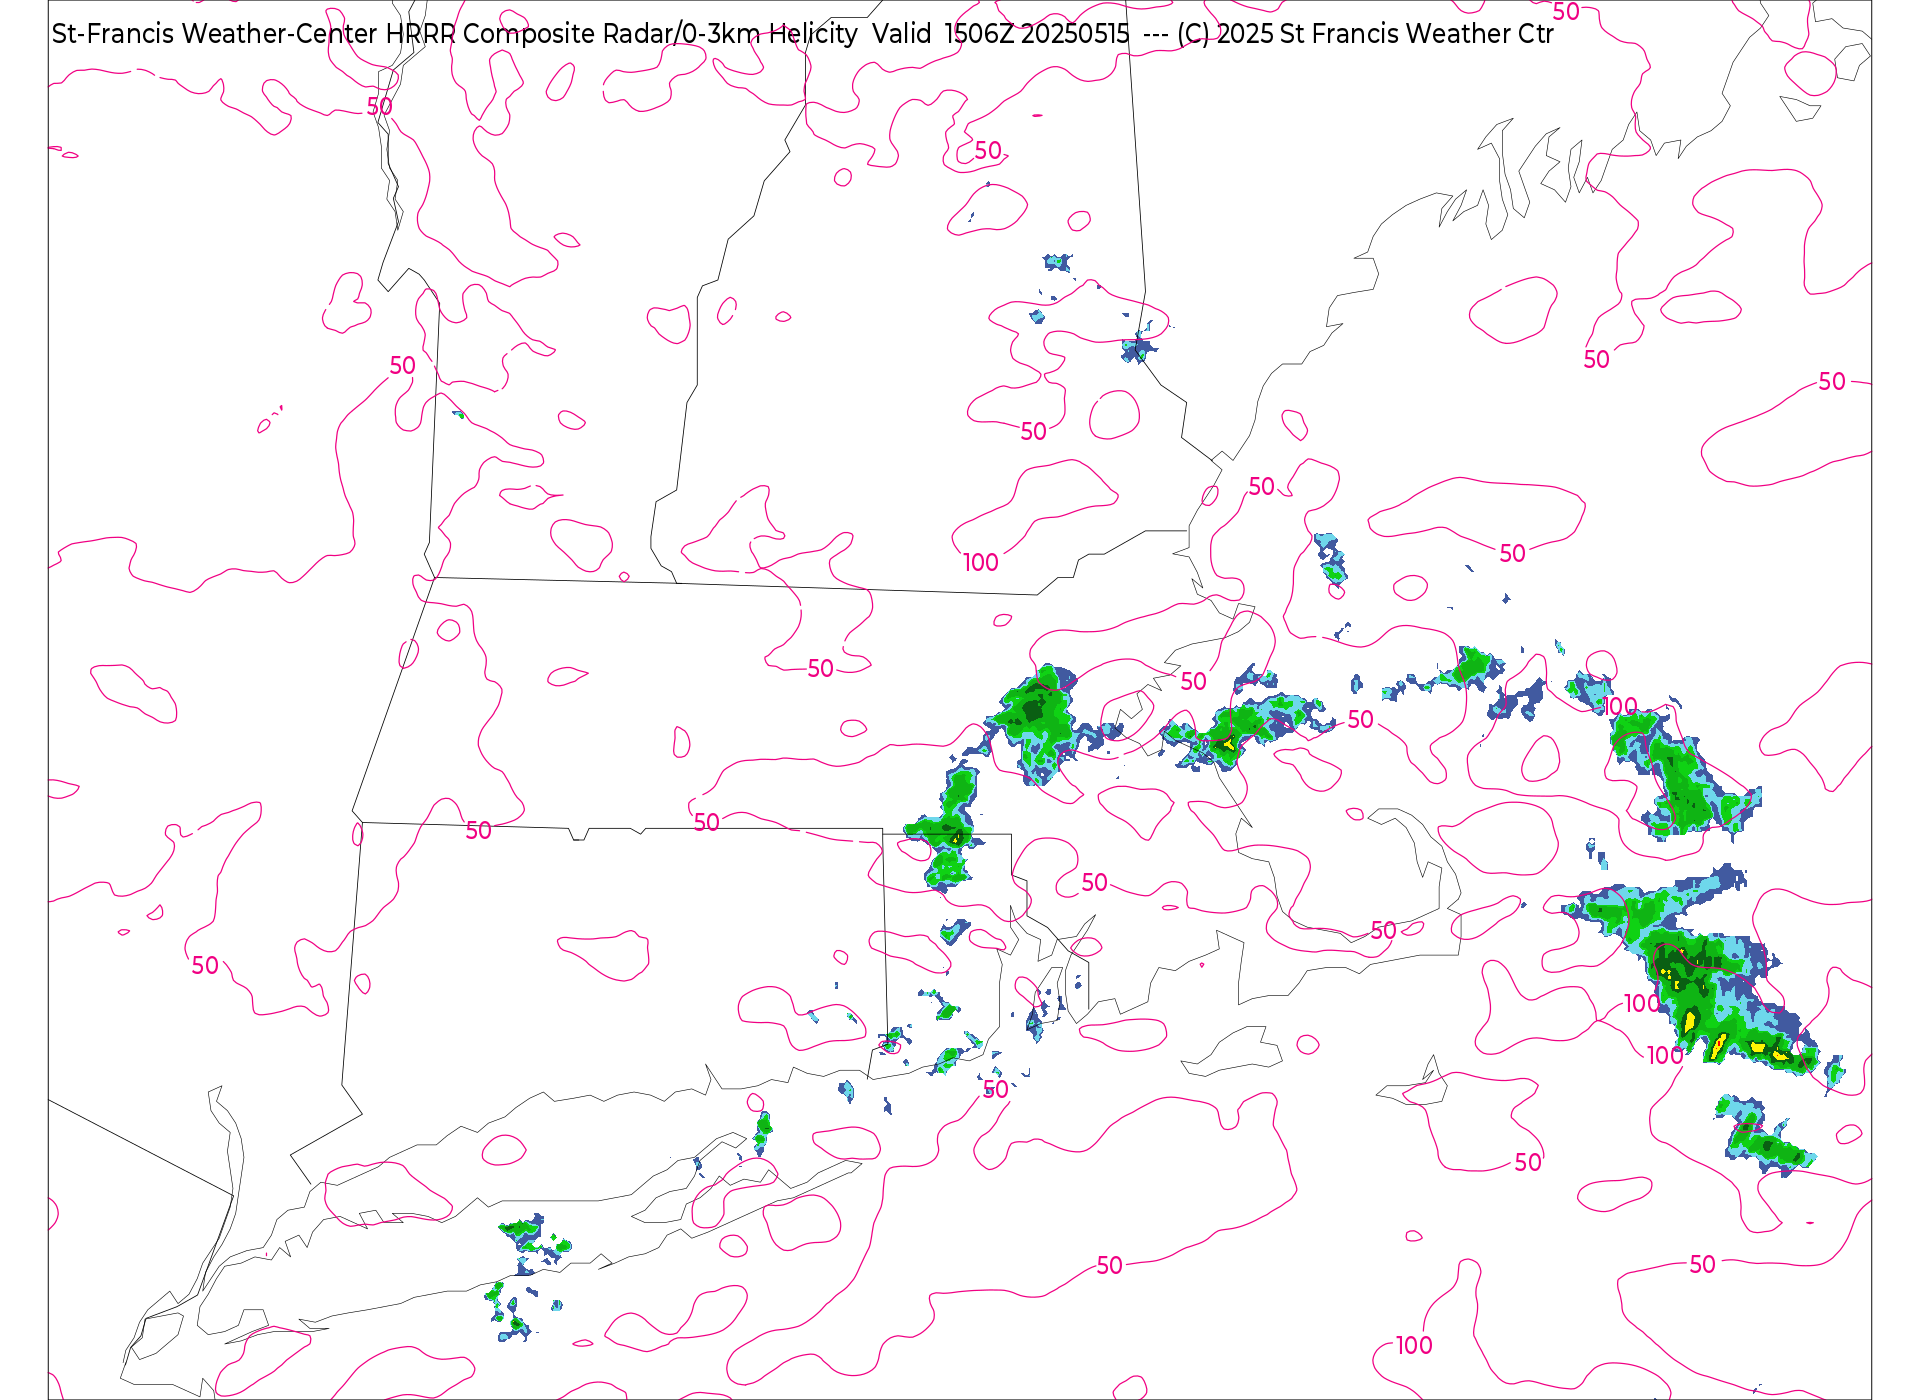Click the HRRR Composite Radar map title text
Viewport: 1920px width, 1400px height.
[802, 34]
